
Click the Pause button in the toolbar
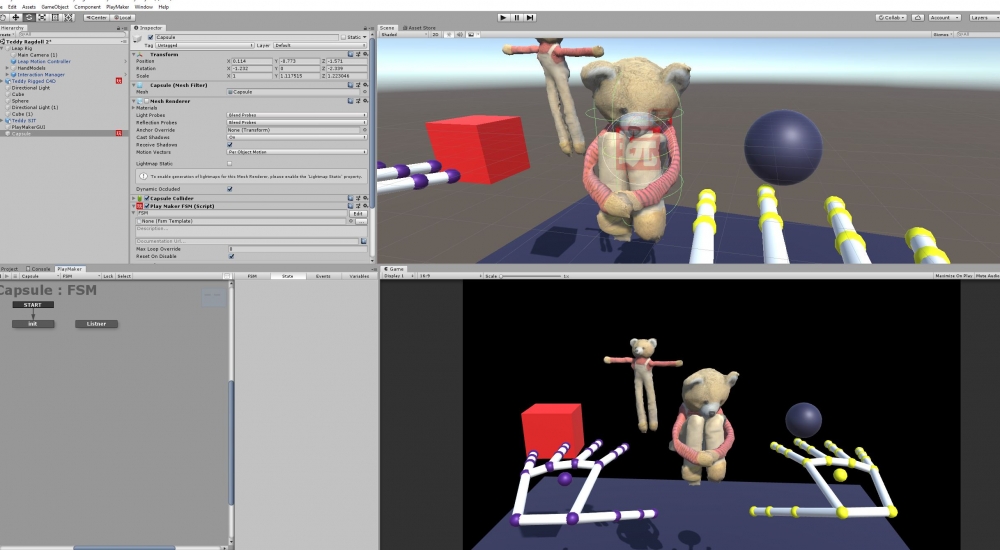pyautogui.click(x=517, y=17)
